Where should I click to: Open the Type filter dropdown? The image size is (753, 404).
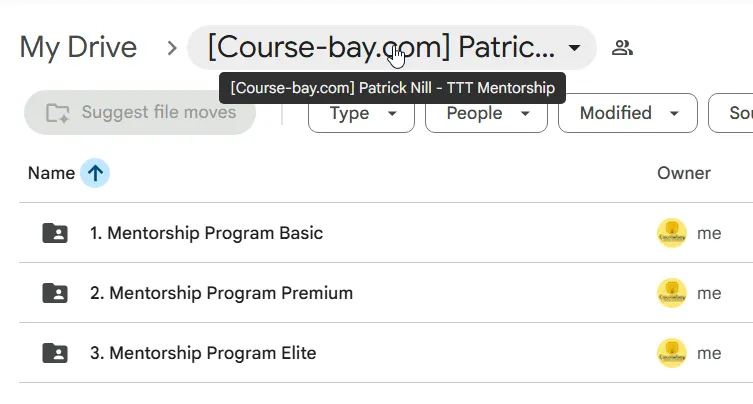(x=361, y=113)
